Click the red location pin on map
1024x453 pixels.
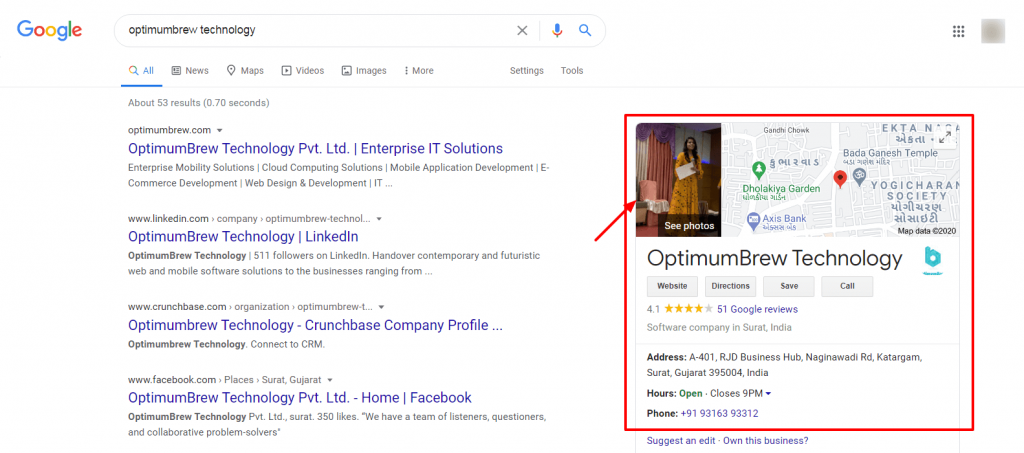pos(840,178)
